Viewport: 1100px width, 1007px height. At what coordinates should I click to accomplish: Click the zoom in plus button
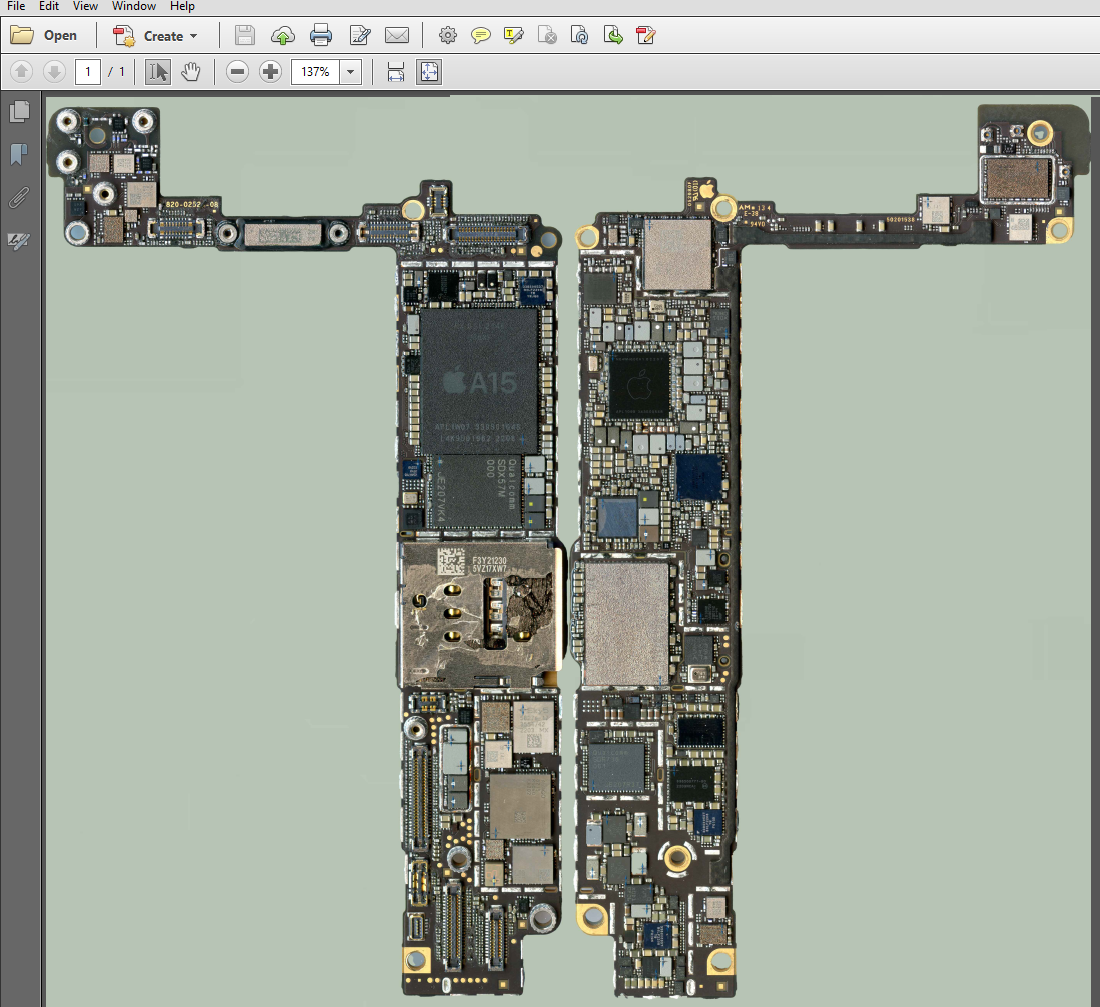pyautogui.click(x=270, y=72)
